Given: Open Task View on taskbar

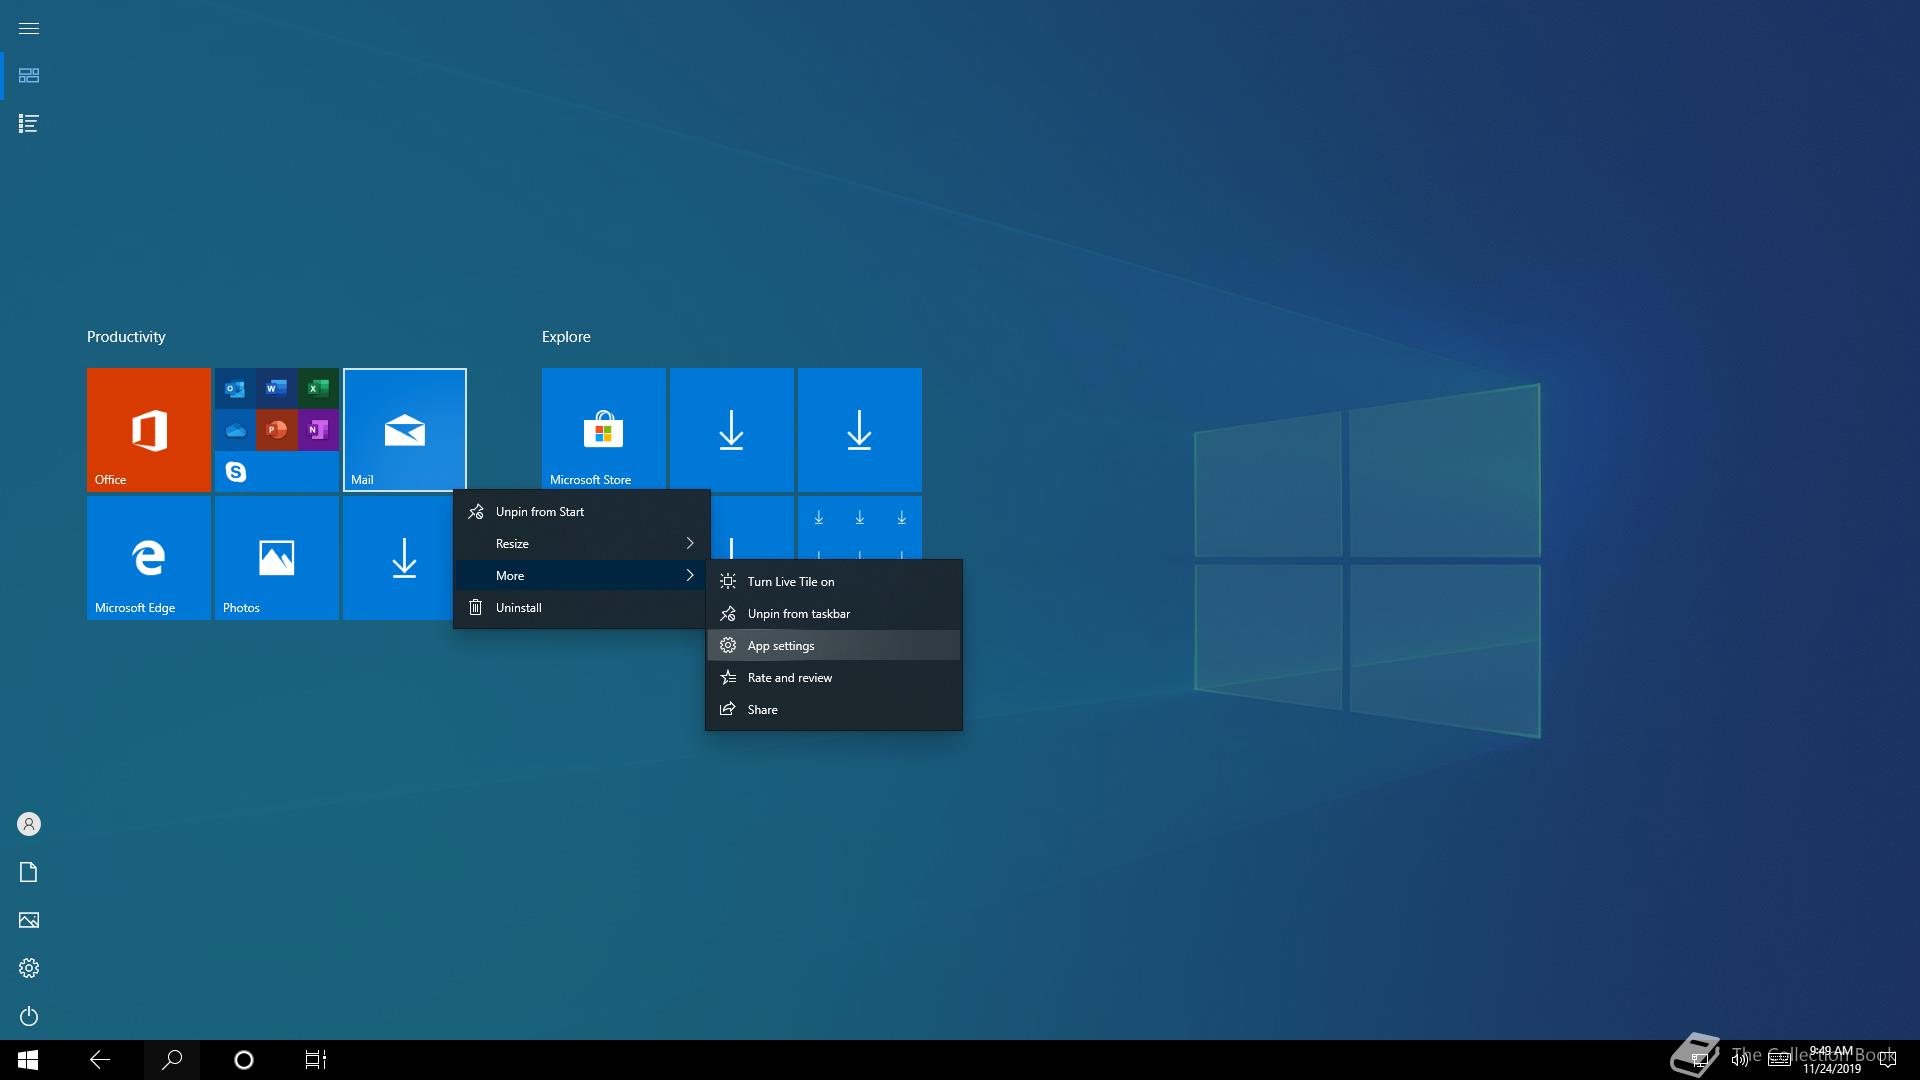Looking at the screenshot, I should (x=316, y=1060).
